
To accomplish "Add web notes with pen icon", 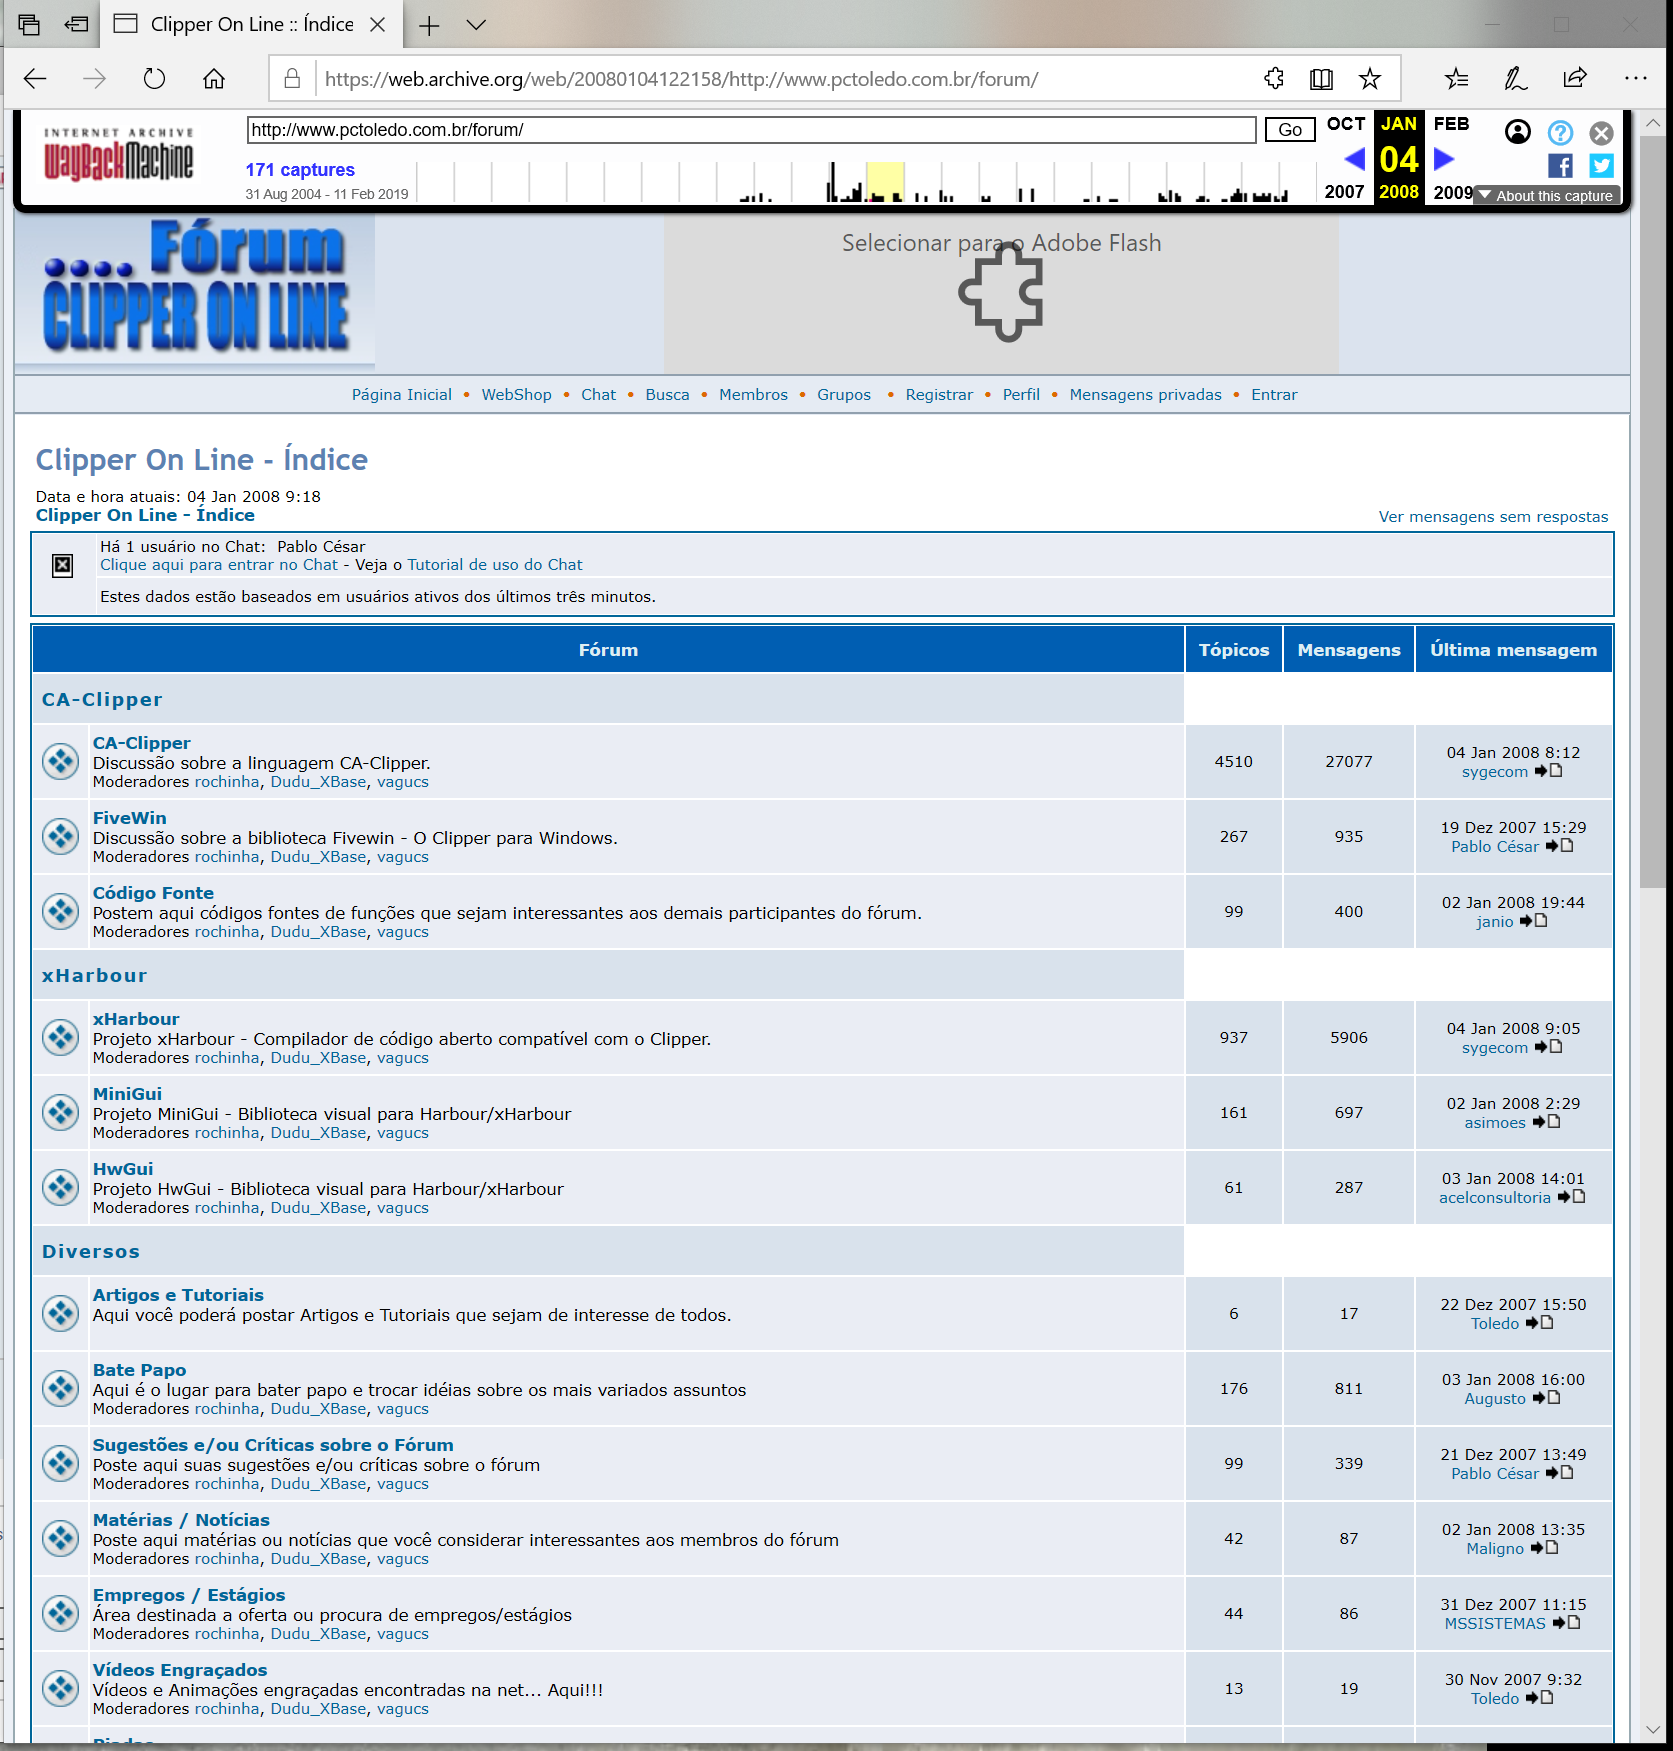I will pyautogui.click(x=1516, y=79).
